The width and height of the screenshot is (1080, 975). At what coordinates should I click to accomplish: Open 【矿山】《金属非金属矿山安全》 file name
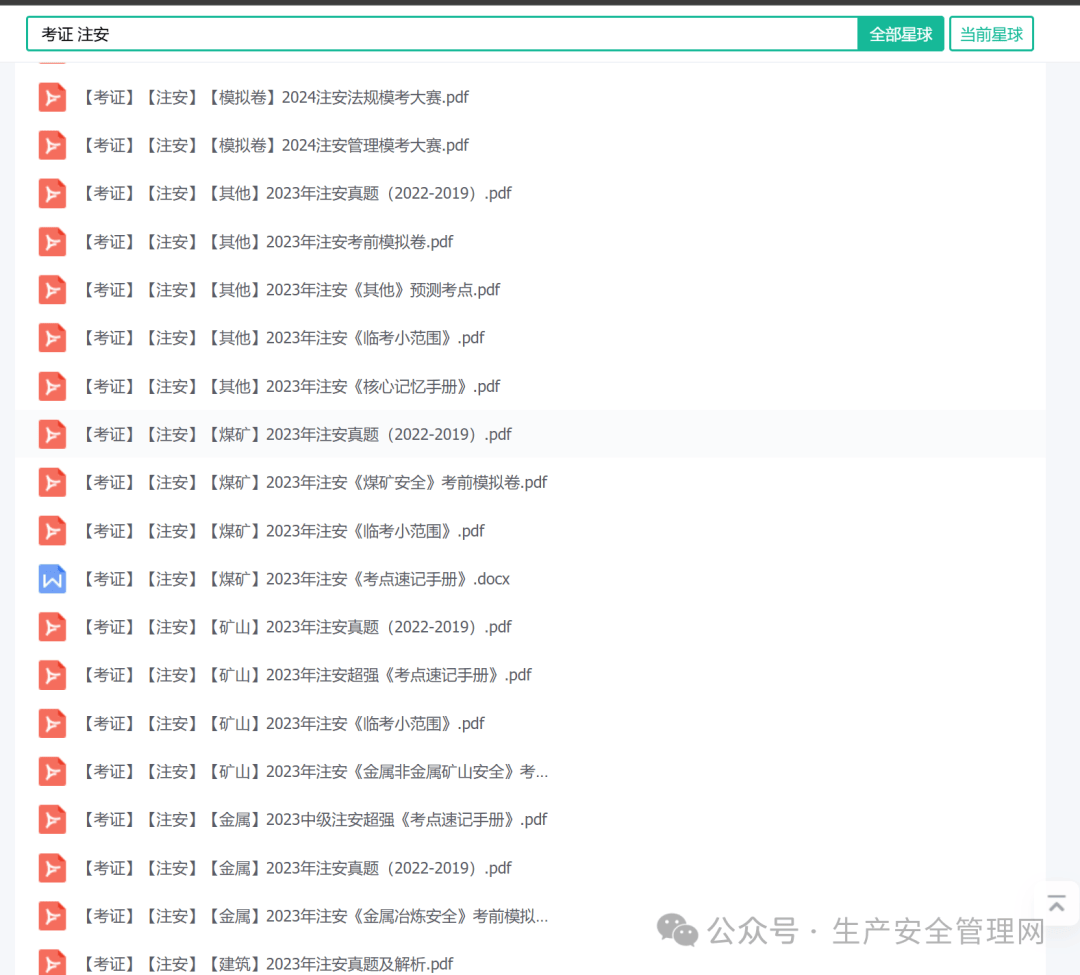click(314, 772)
